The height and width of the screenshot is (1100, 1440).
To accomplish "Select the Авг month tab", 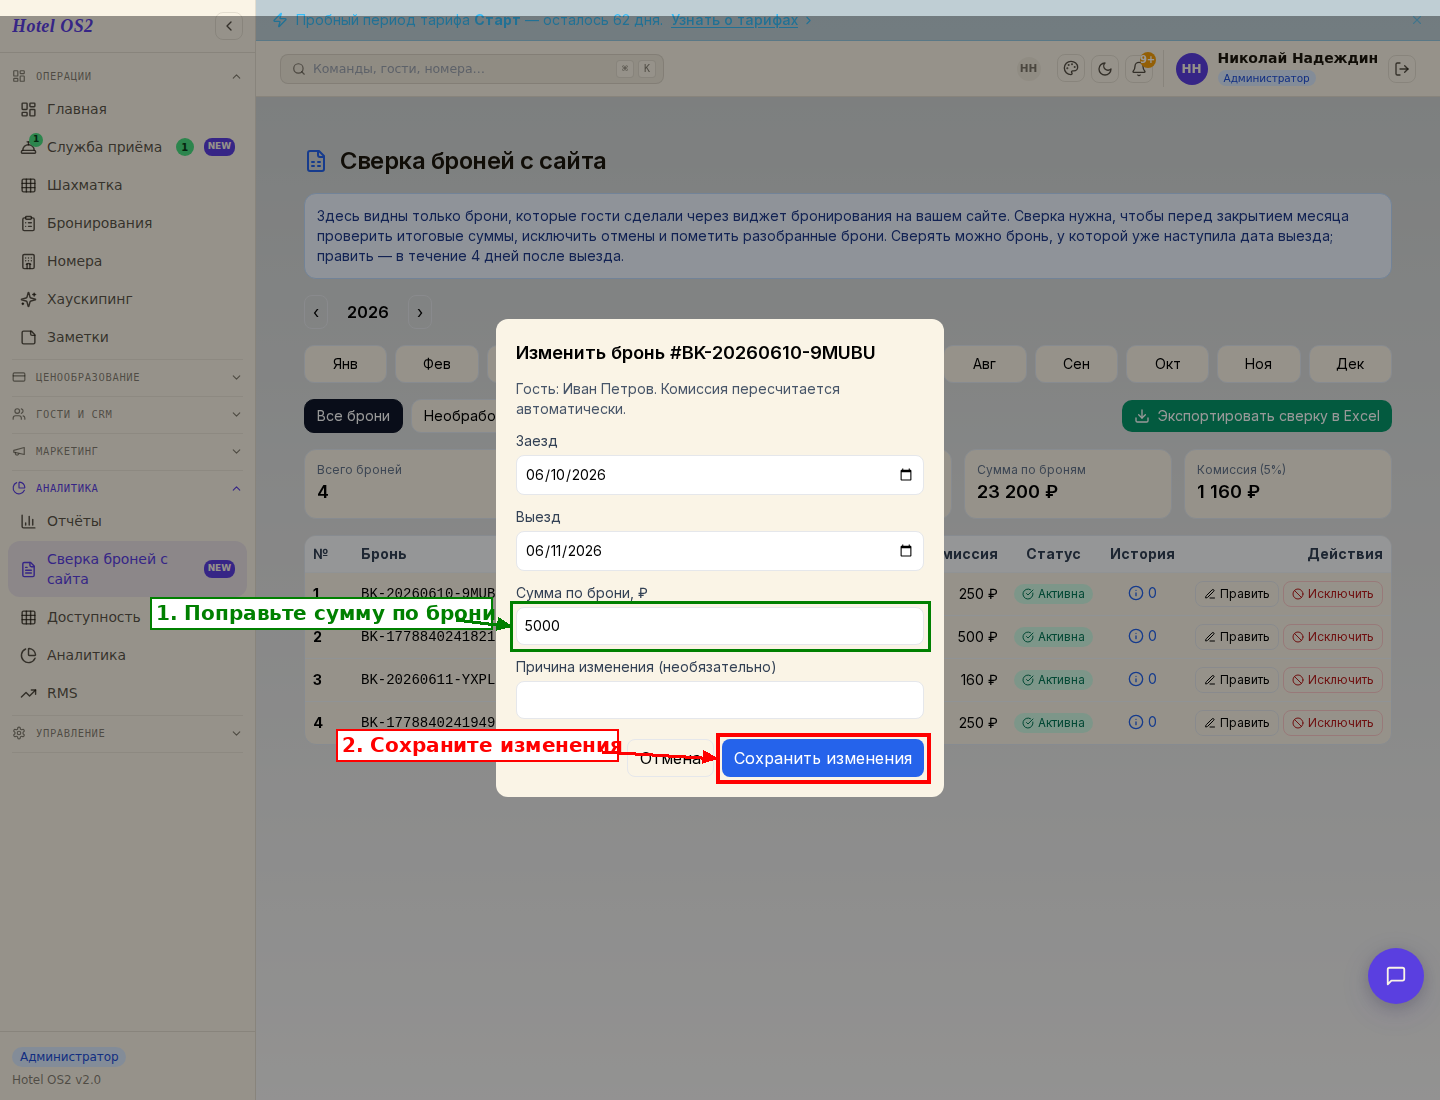I will click(984, 364).
